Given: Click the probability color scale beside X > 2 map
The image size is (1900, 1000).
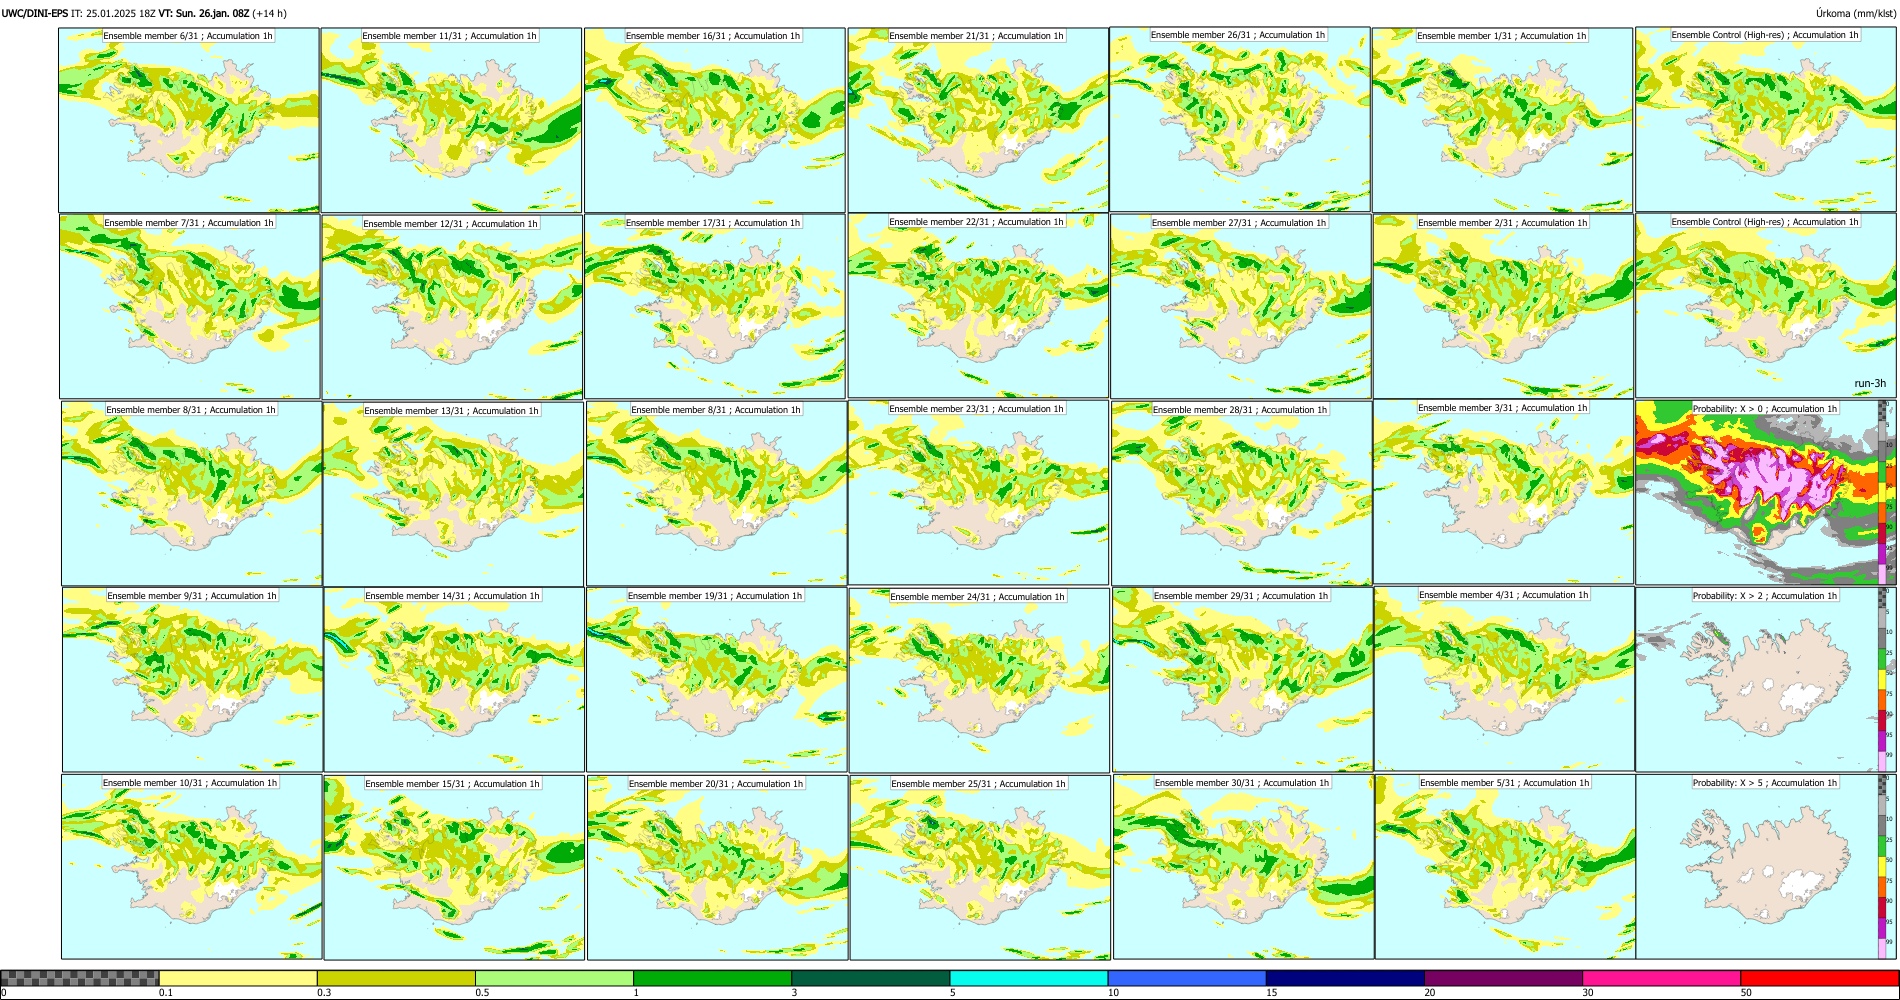Looking at the screenshot, I should [x=1883, y=679].
